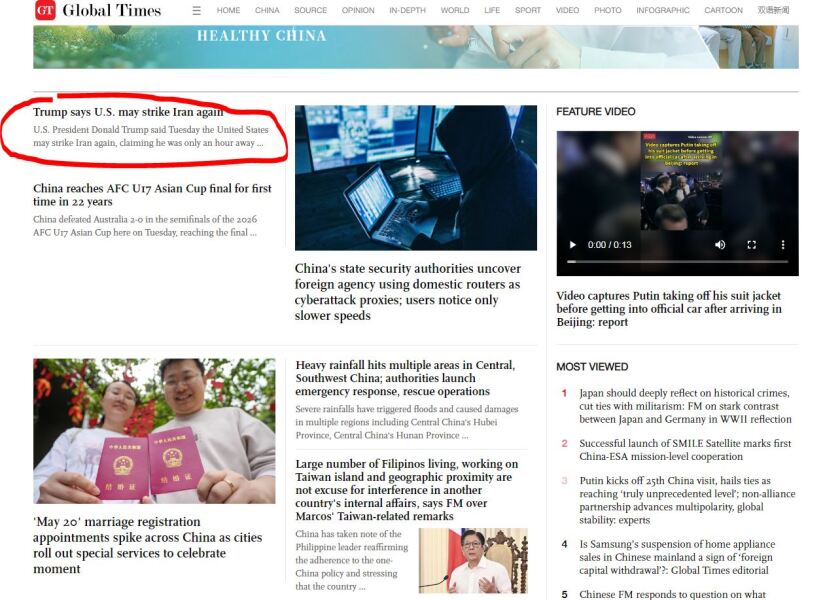Open the May 20 marriage registration headline
The height and width of the screenshot is (600, 823).
coord(147,545)
